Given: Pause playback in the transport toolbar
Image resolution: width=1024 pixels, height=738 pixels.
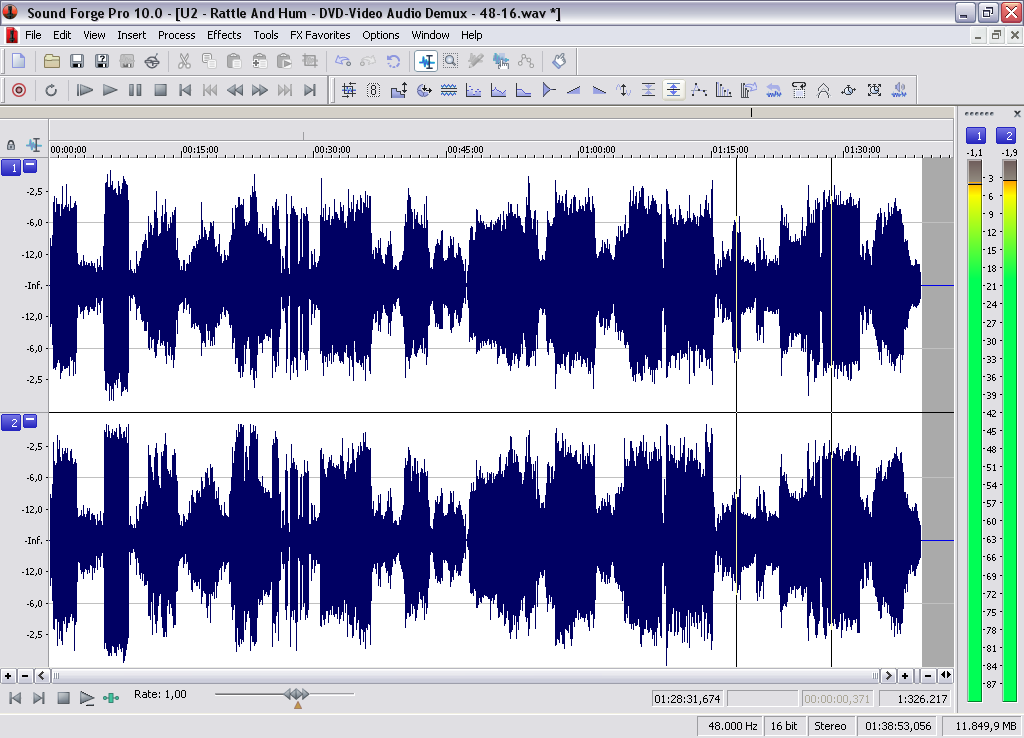Looking at the screenshot, I should pos(135,90).
